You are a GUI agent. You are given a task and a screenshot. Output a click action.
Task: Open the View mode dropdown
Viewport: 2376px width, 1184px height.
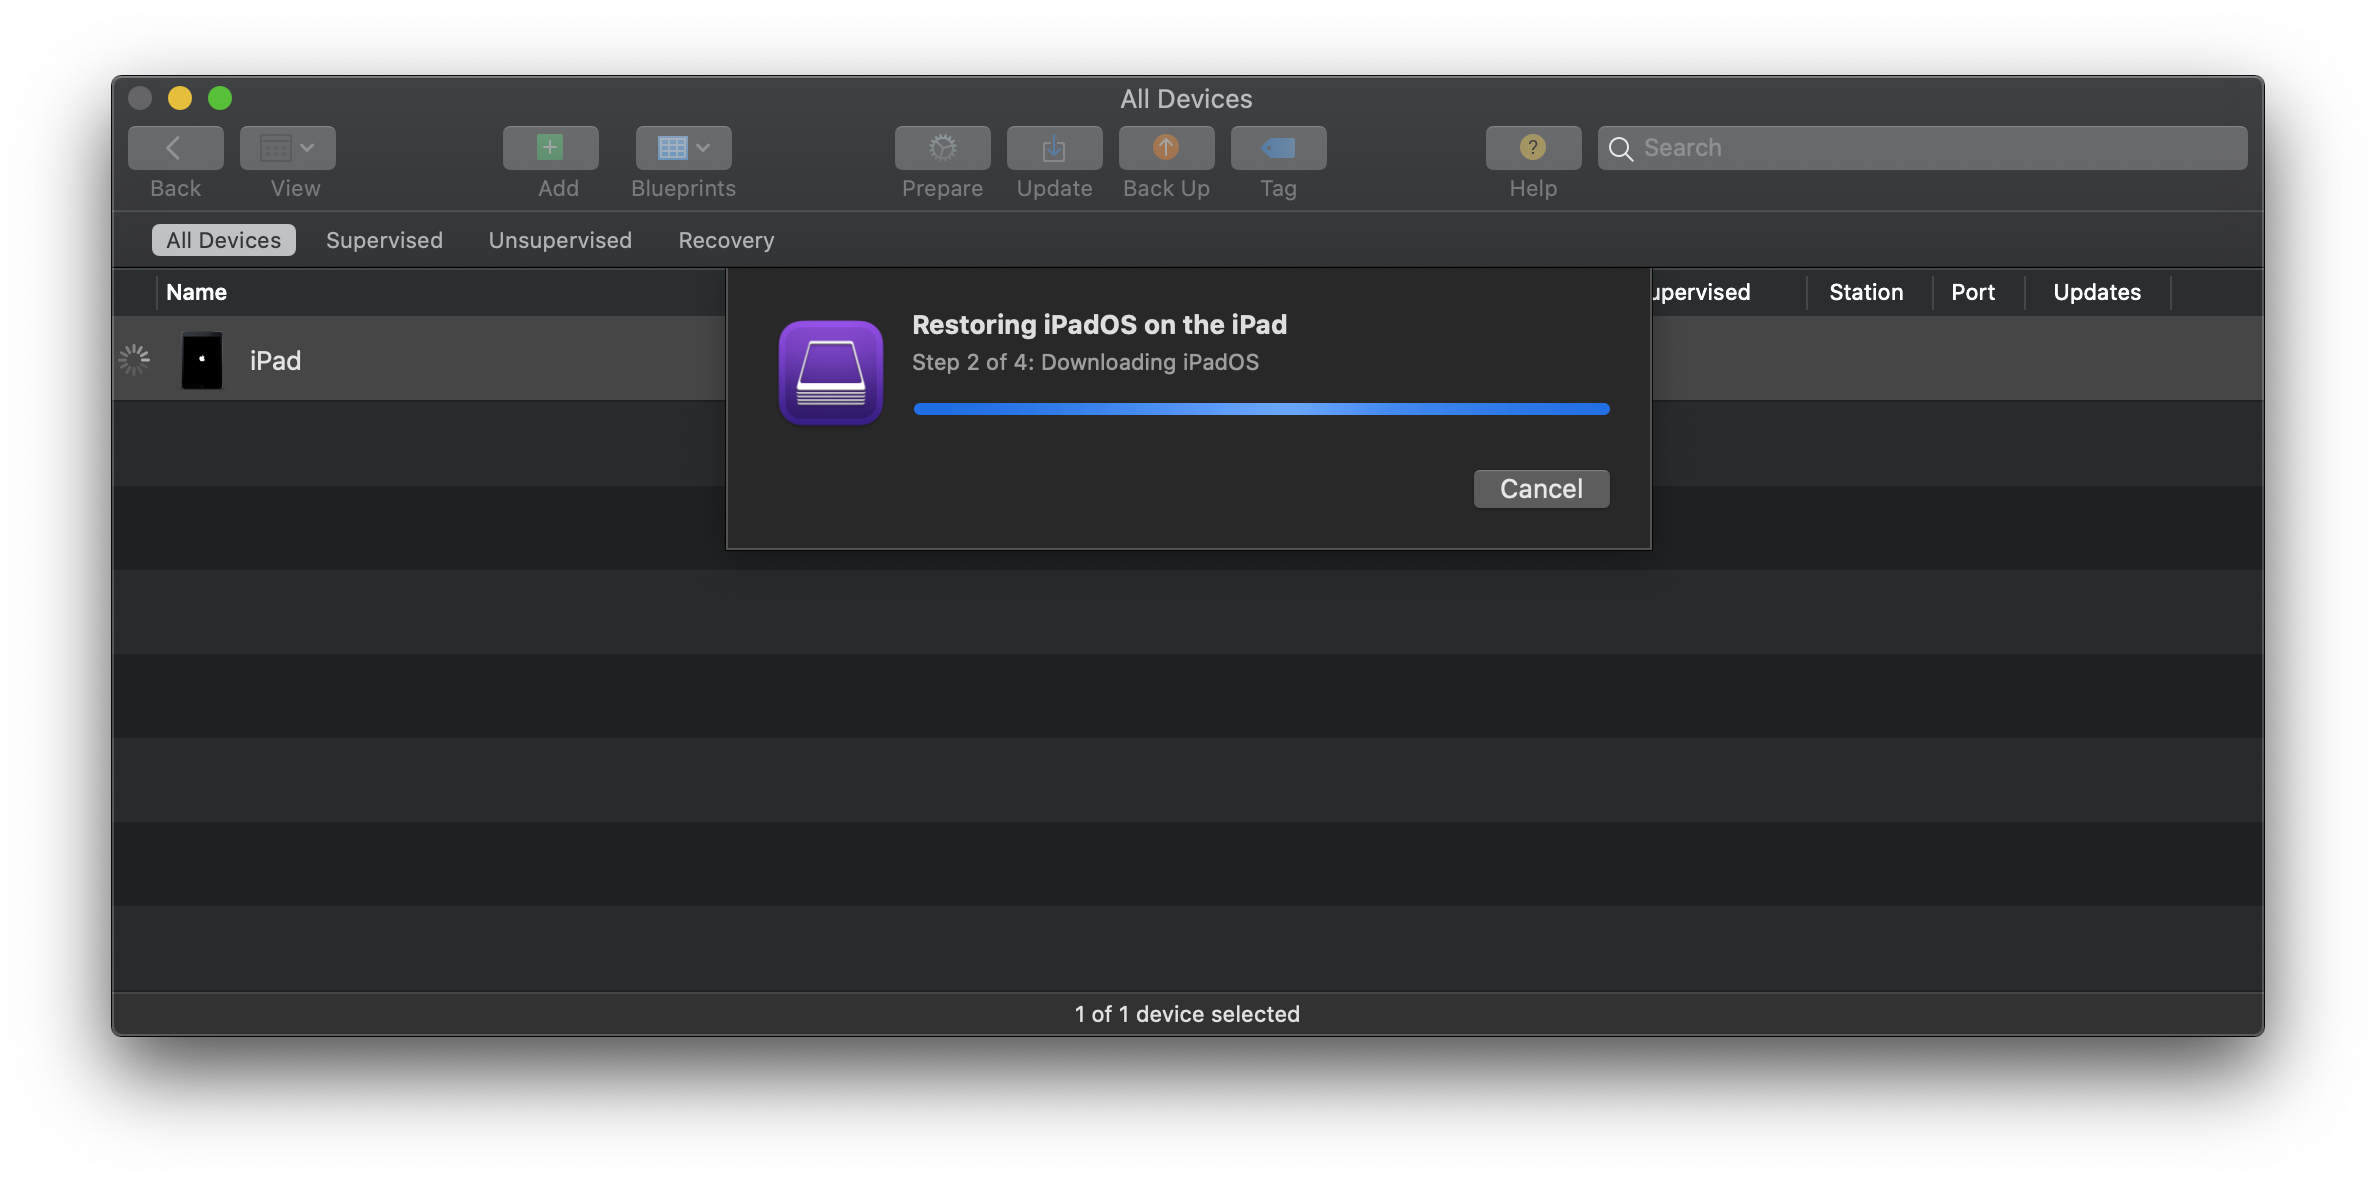pos(287,148)
